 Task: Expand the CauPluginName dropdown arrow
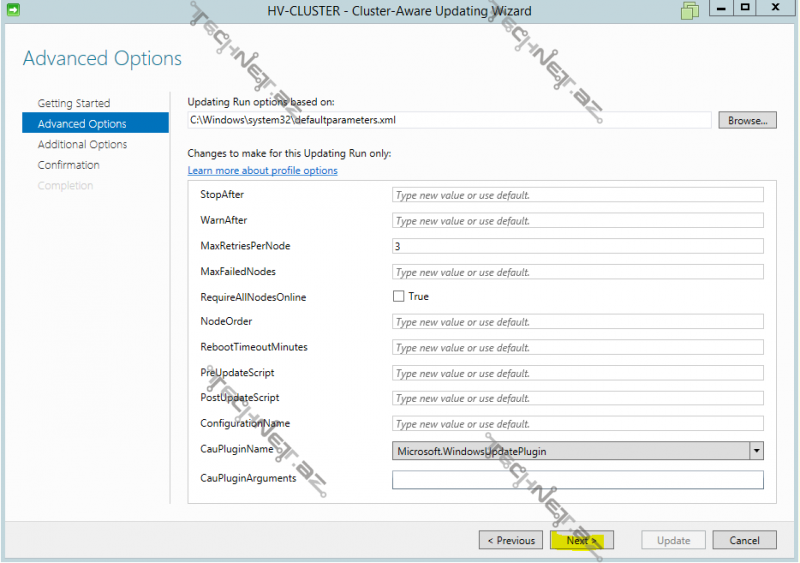(756, 451)
